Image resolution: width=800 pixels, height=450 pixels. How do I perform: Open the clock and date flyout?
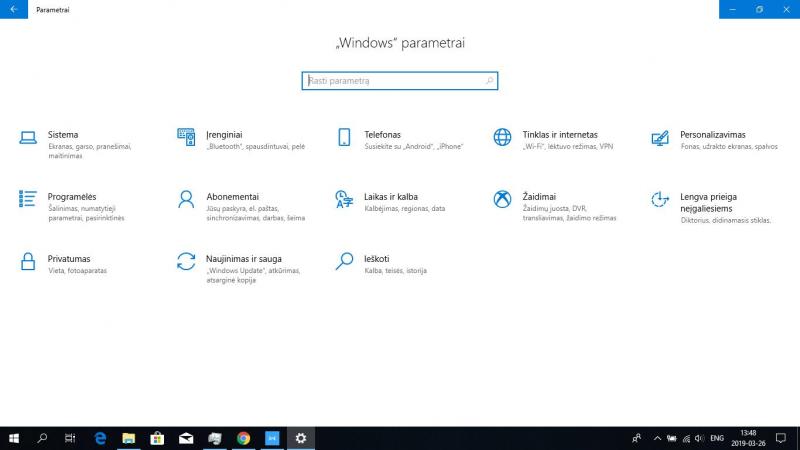[x=748, y=438]
